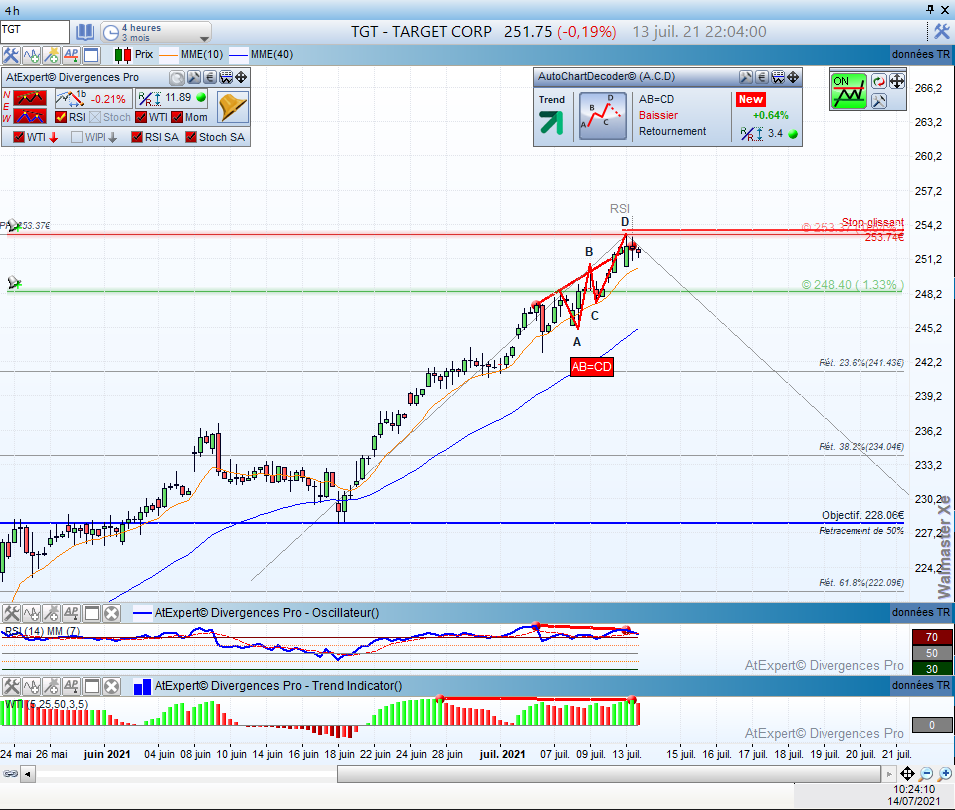955x810 pixels.
Task: Click the TGT ticker input field
Action: point(35,32)
